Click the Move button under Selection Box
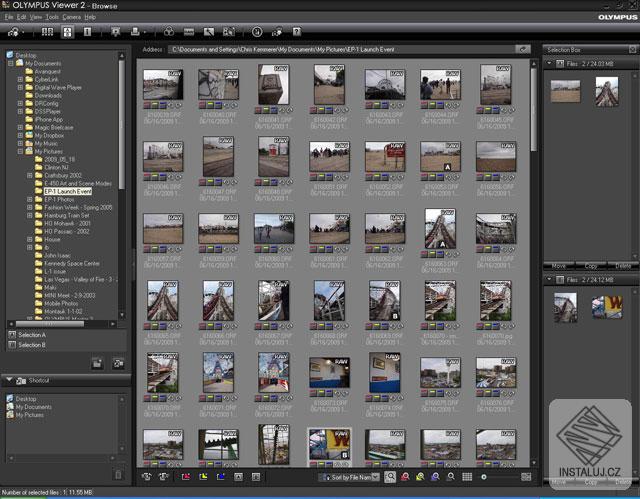The height and width of the screenshot is (499, 640). (x=559, y=266)
